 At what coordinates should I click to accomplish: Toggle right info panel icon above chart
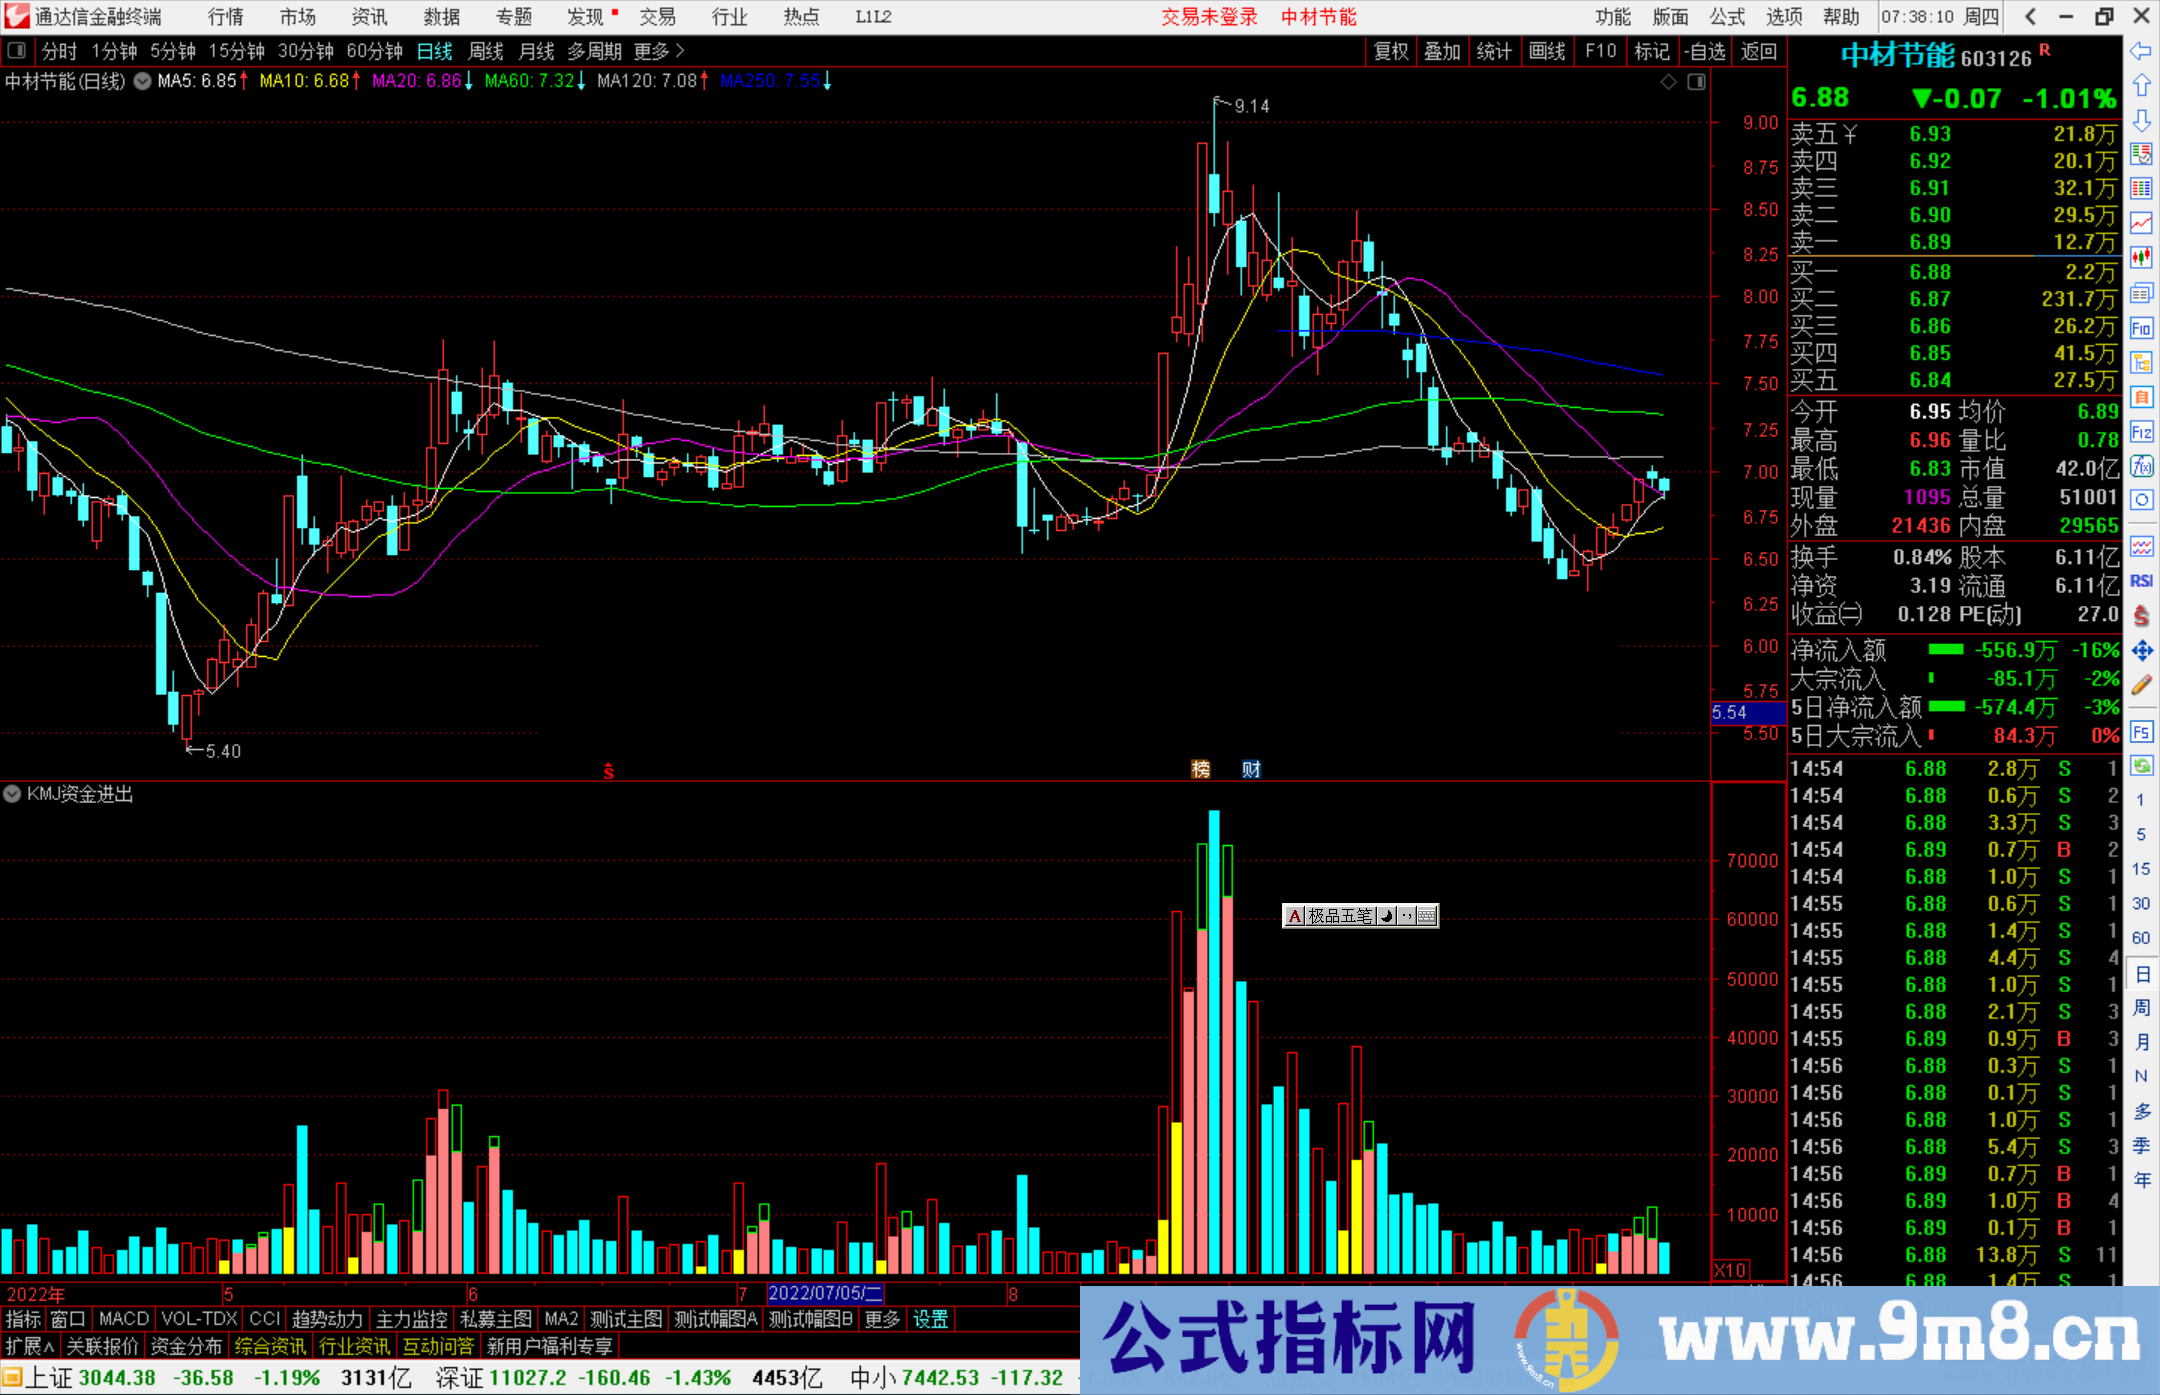pyautogui.click(x=1696, y=82)
